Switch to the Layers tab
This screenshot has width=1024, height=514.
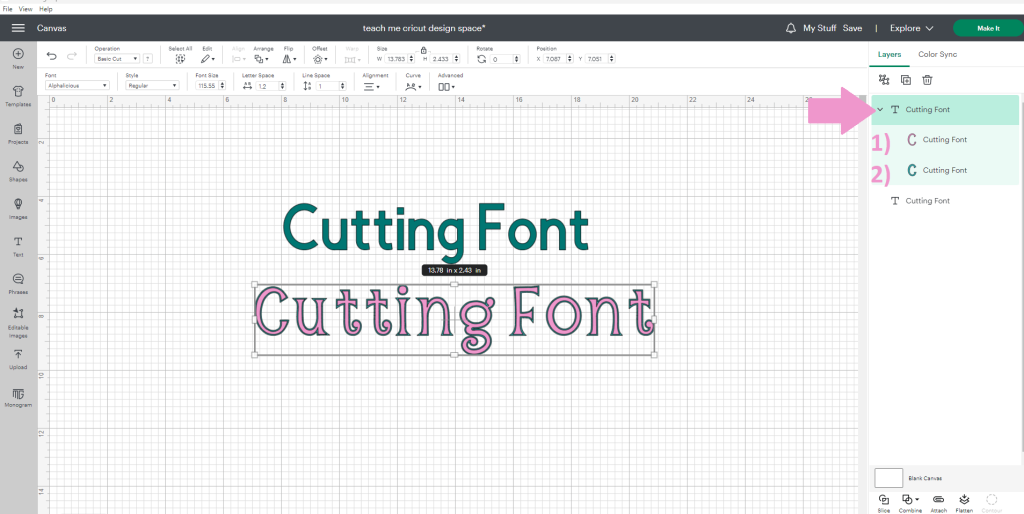[x=889, y=54]
